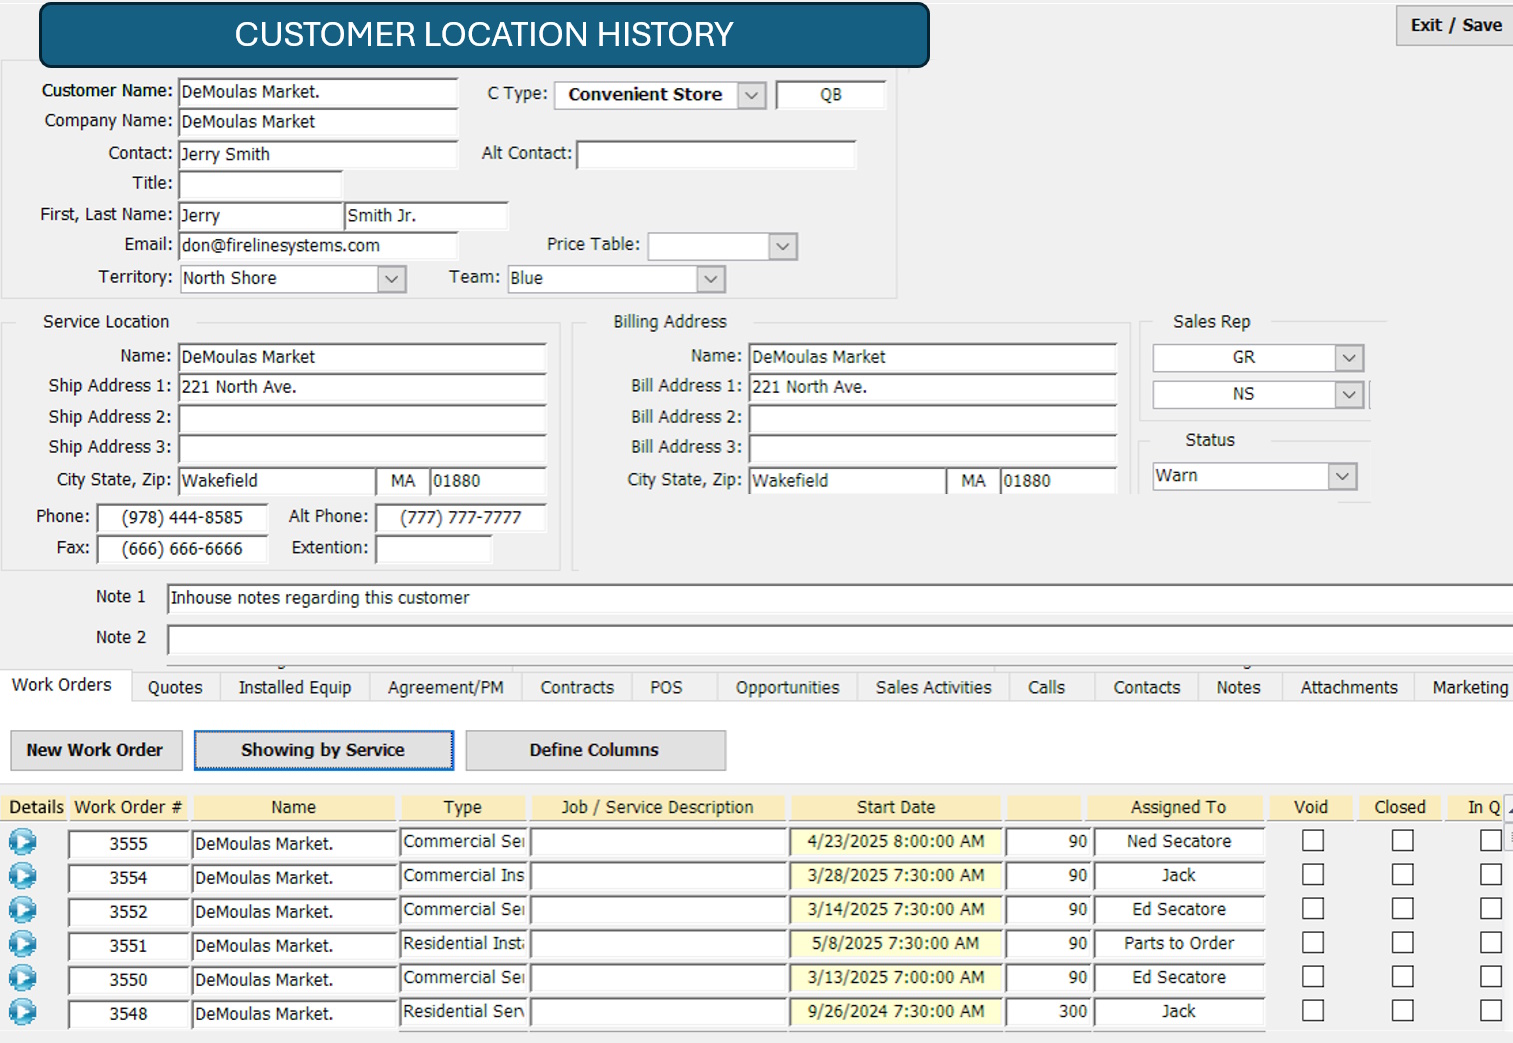1513x1043 pixels.
Task: Check Closed box for work order 3550
Action: 1403,977
